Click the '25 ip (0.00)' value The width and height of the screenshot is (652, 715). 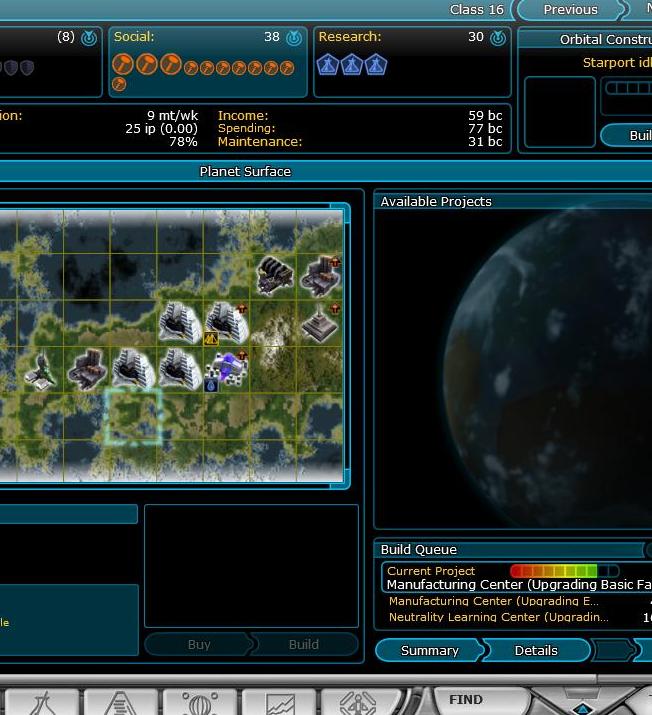161,129
